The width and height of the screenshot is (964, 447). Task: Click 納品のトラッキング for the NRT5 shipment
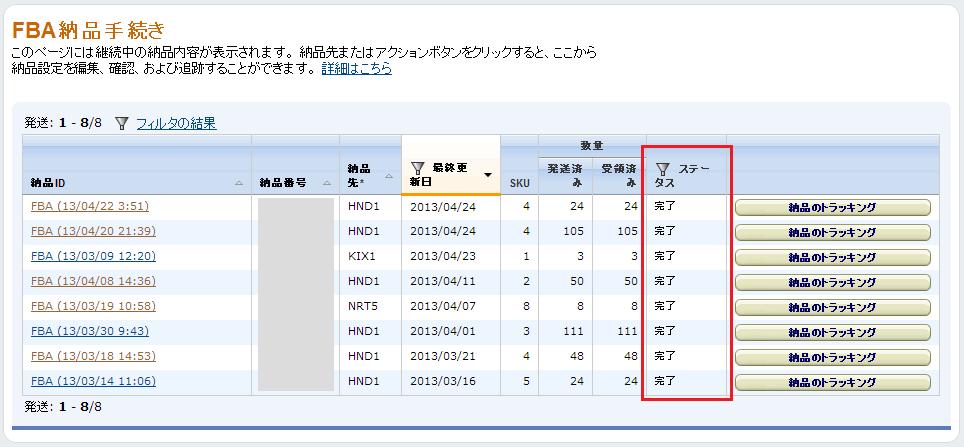coord(832,308)
